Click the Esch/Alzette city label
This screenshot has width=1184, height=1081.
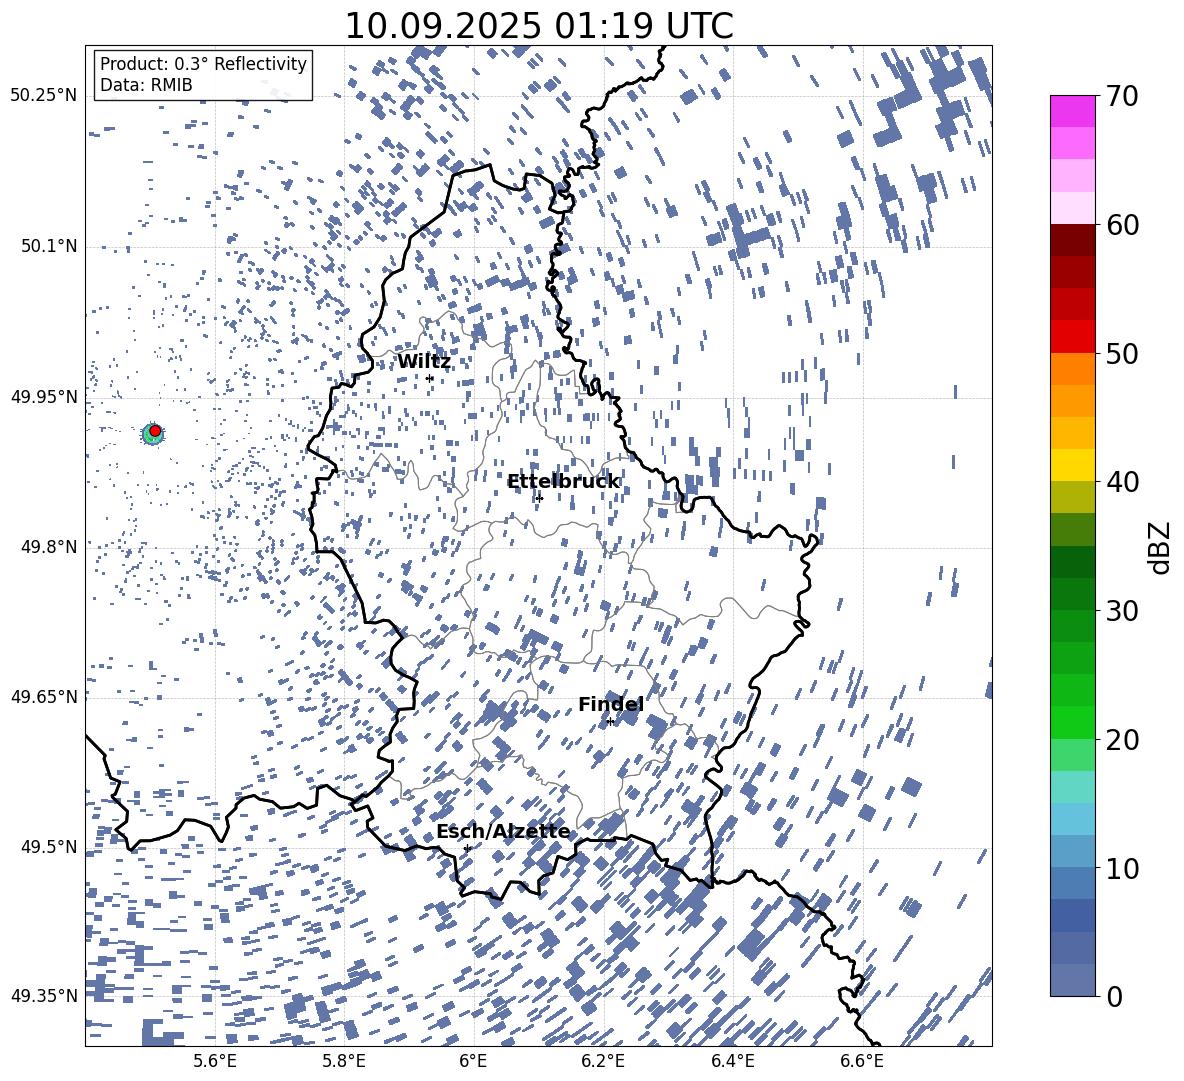(503, 832)
